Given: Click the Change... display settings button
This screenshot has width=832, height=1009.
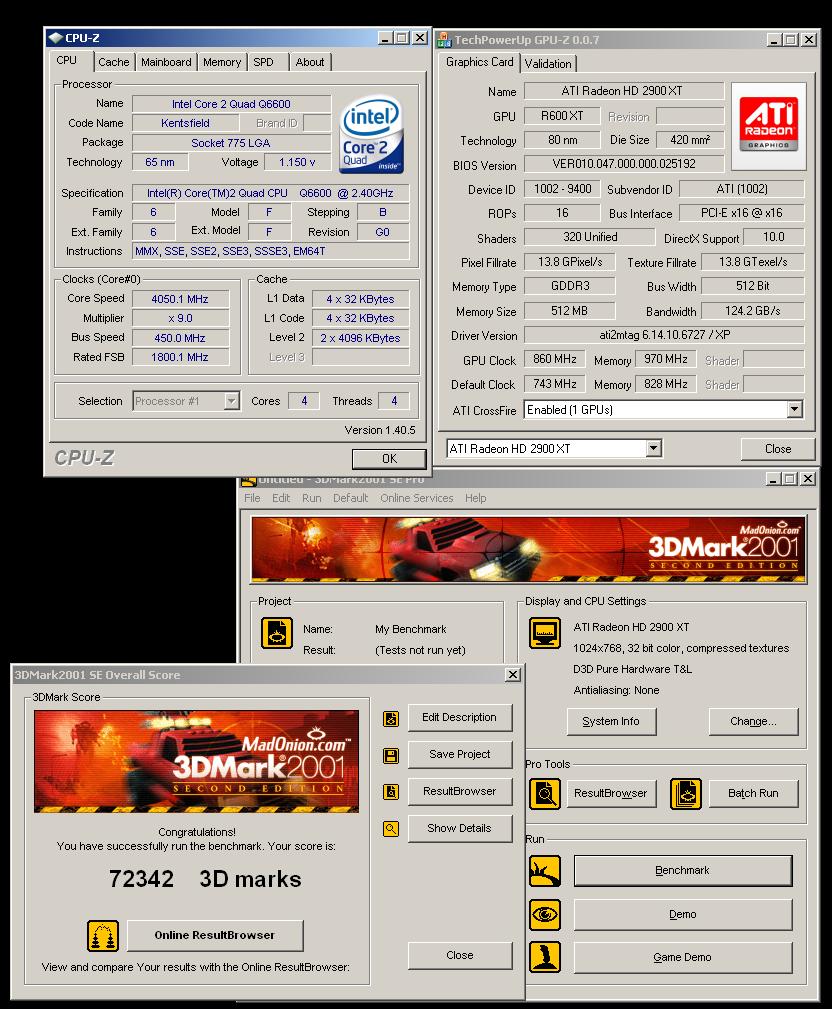Looking at the screenshot, I should 753,721.
